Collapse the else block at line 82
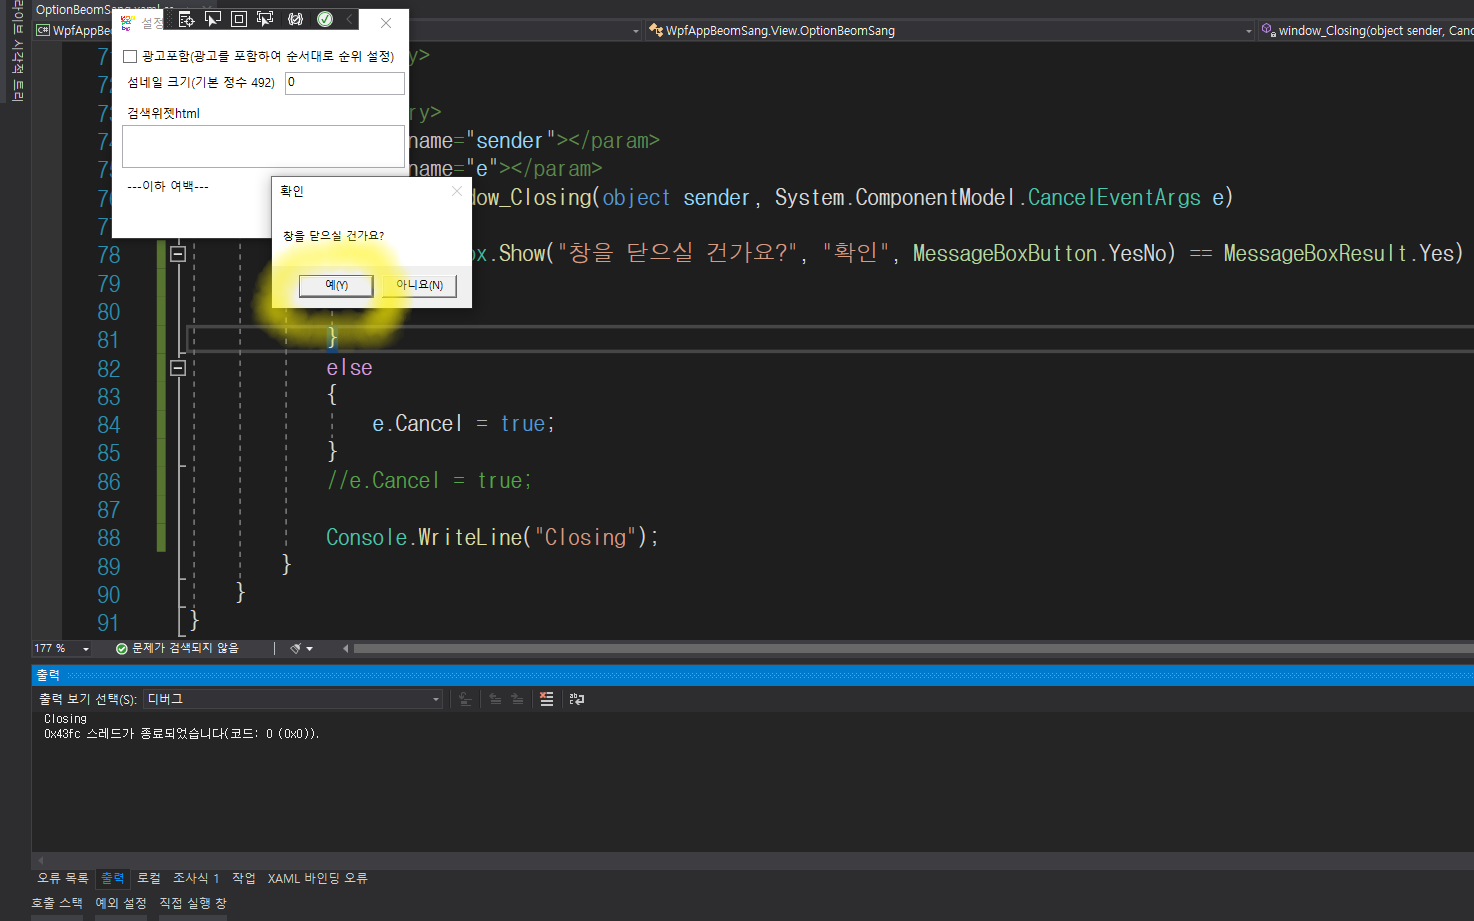 178,368
